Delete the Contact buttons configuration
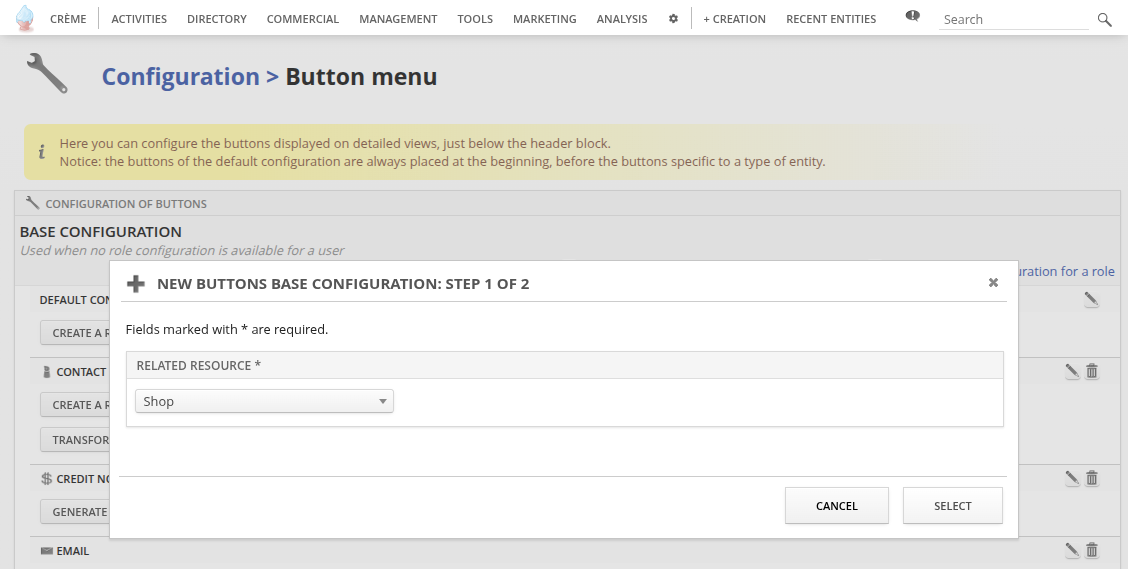Screen dimensions: 1128x569 [x=1092, y=371]
